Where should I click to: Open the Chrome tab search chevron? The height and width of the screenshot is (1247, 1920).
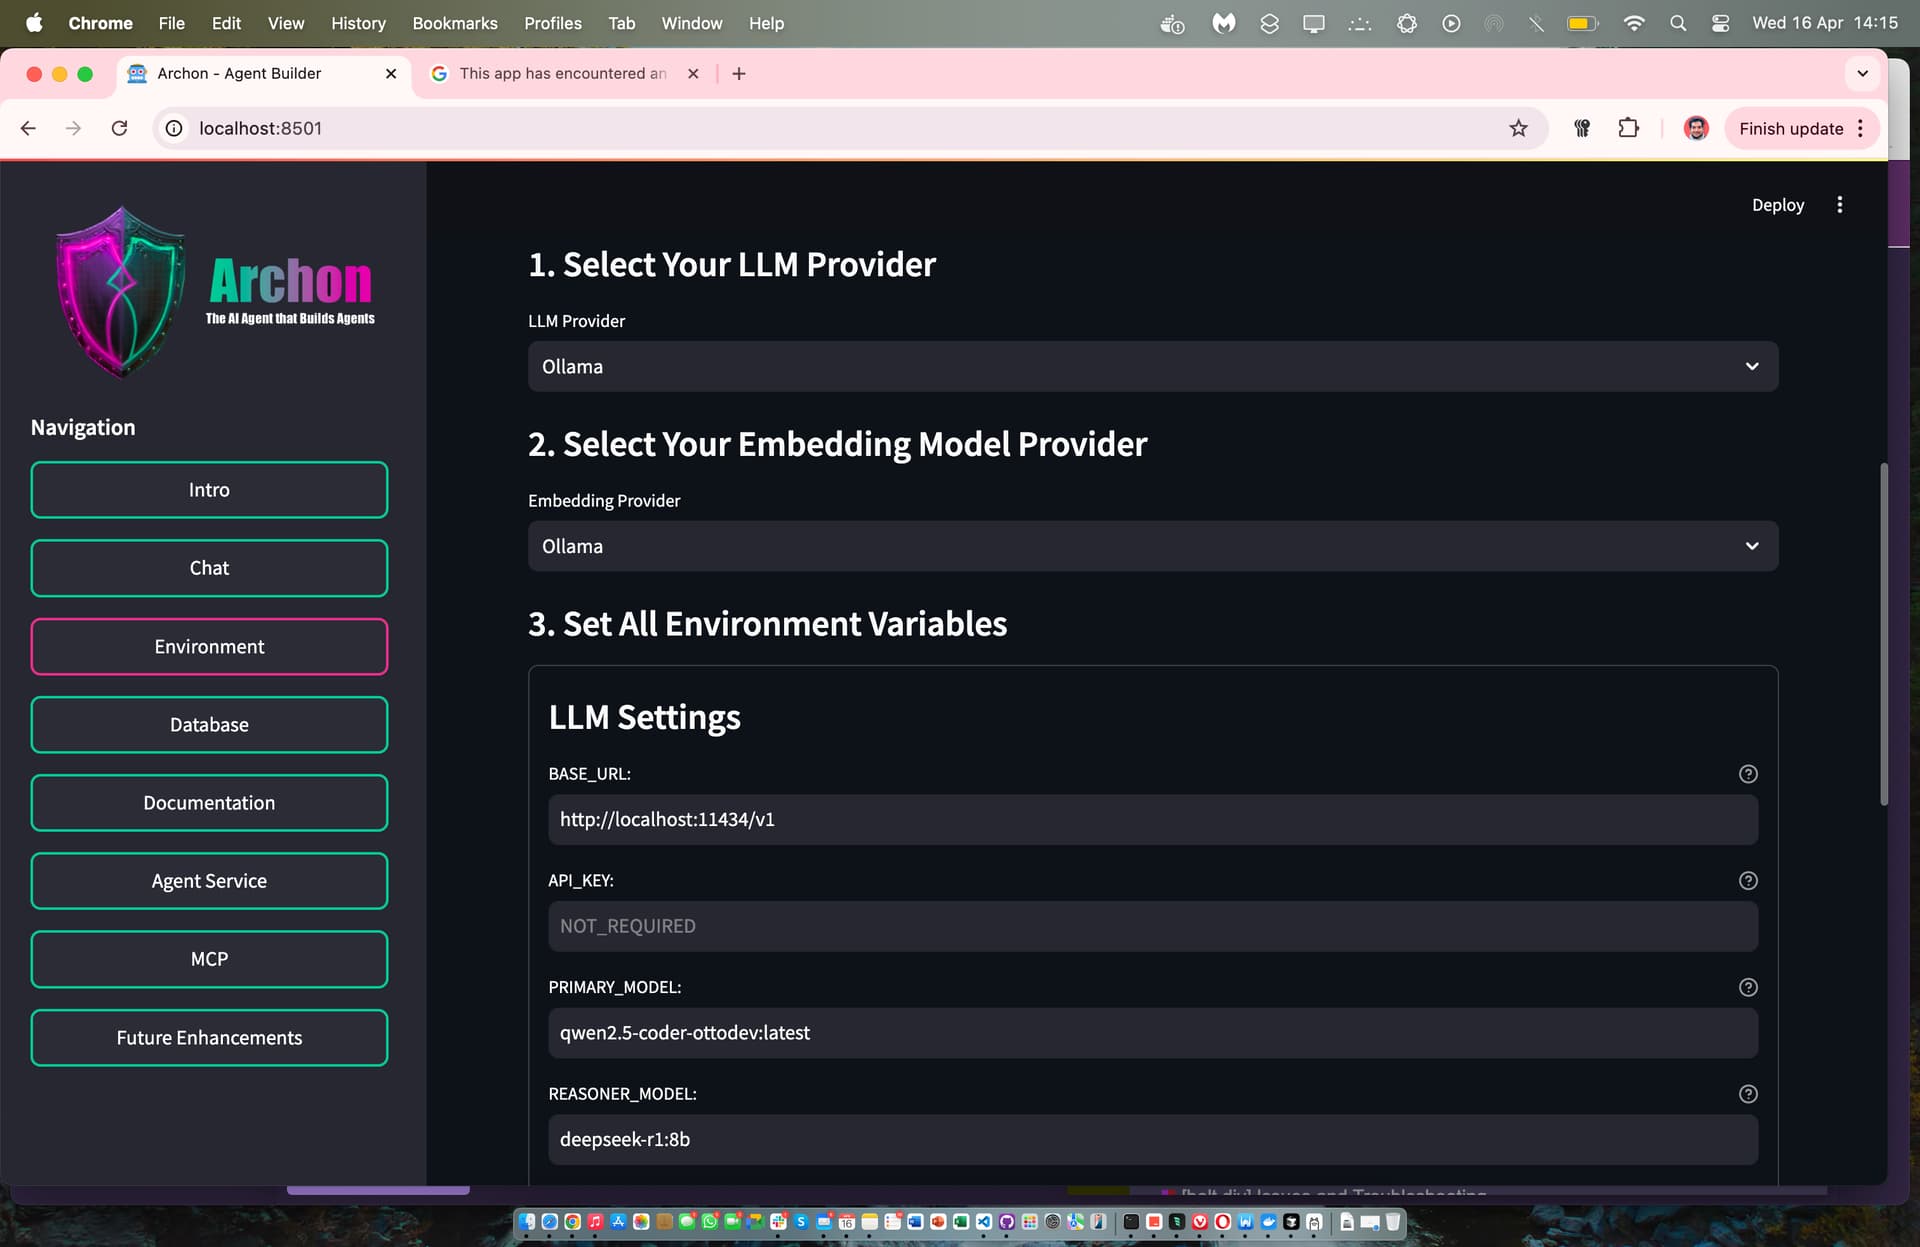pos(1862,74)
